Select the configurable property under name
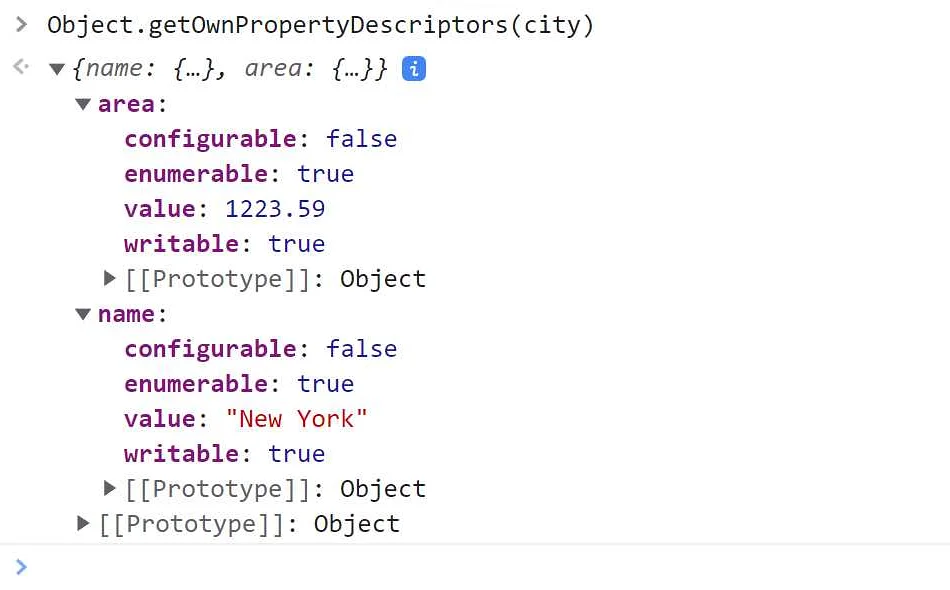 210,349
